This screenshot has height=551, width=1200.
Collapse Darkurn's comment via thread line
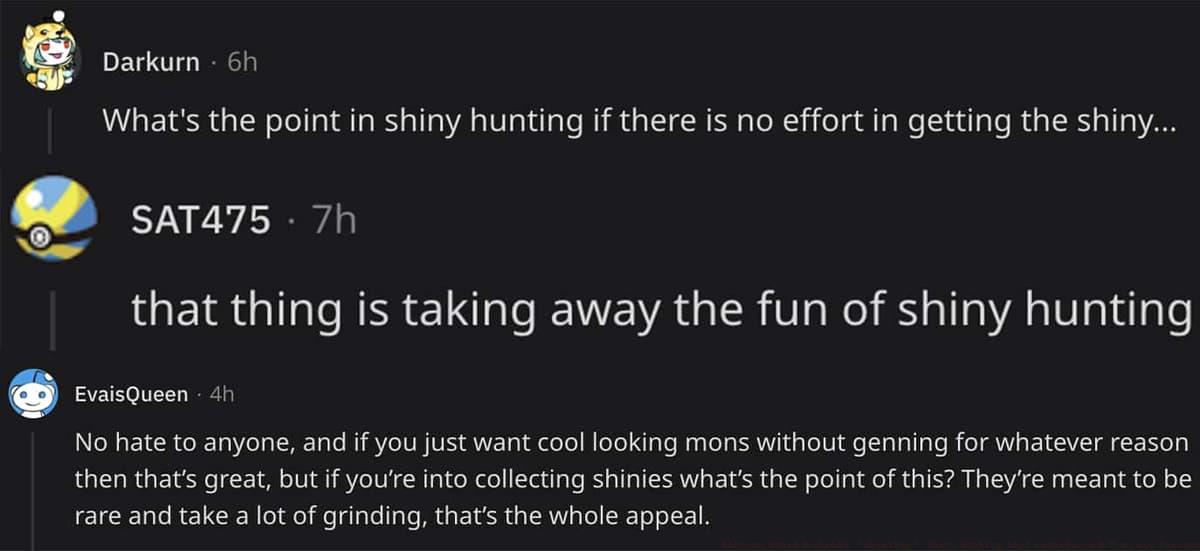click(49, 132)
